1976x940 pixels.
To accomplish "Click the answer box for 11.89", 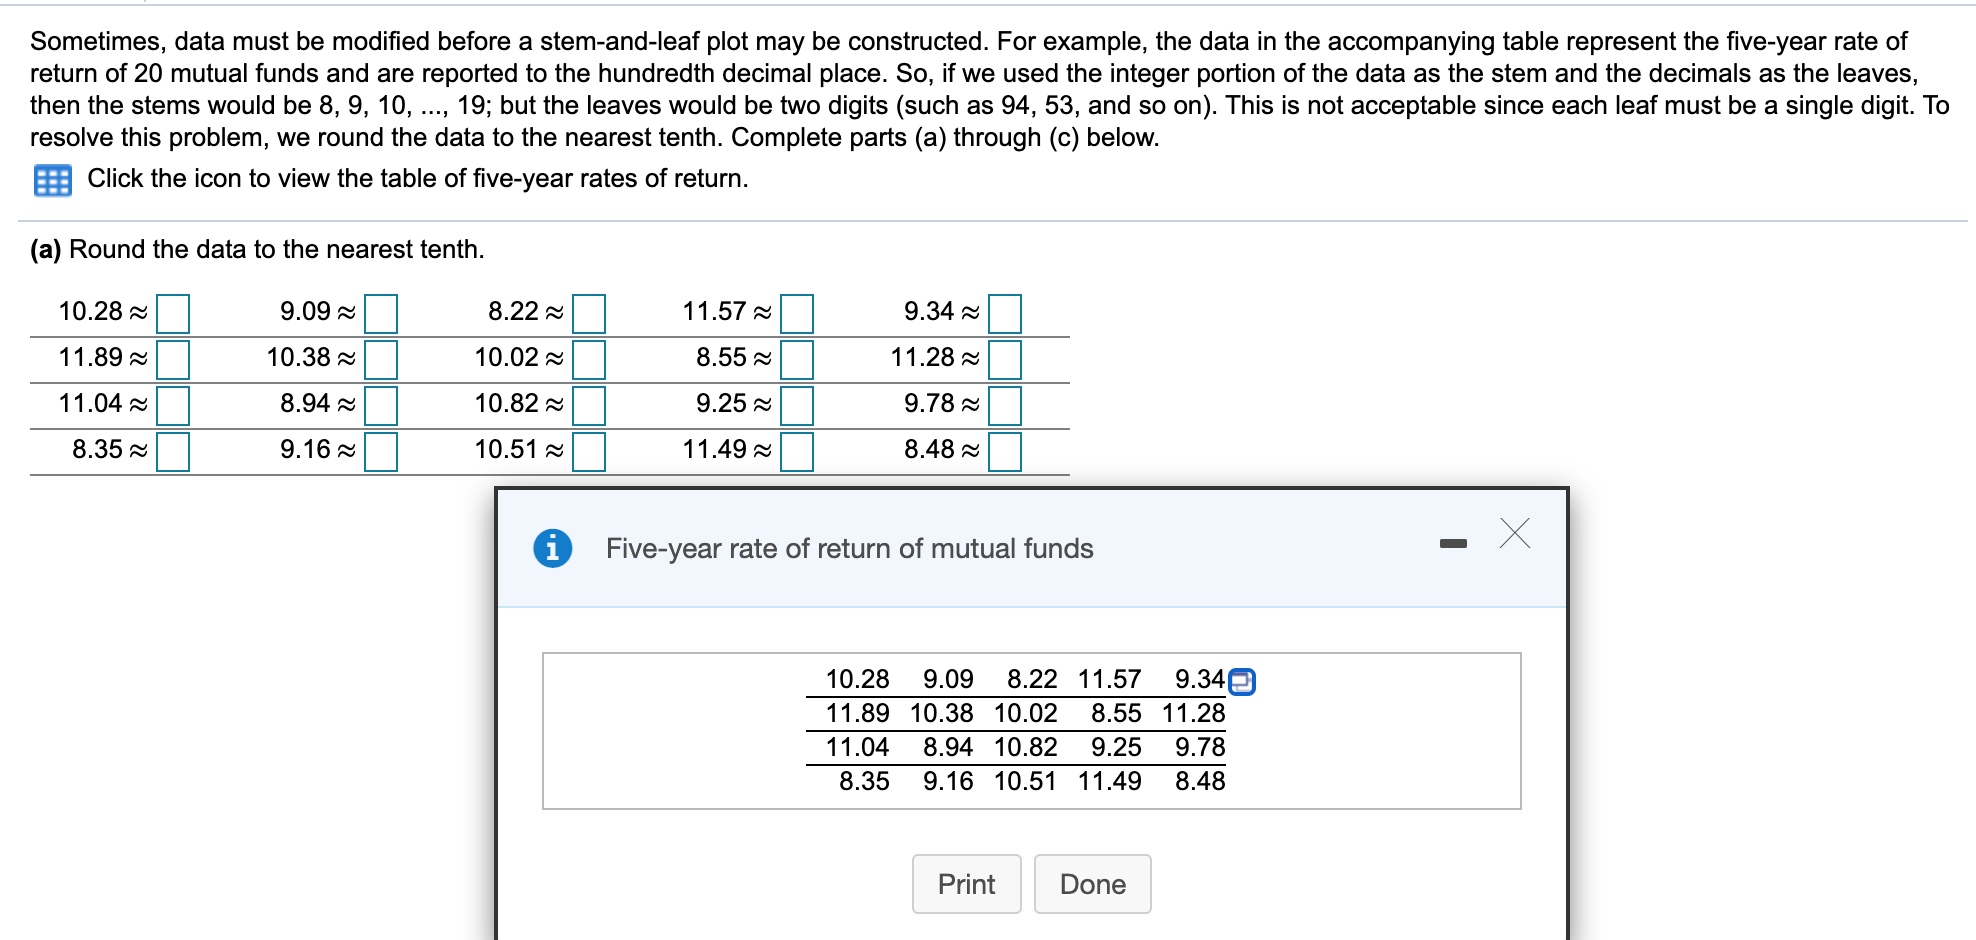I will [175, 359].
